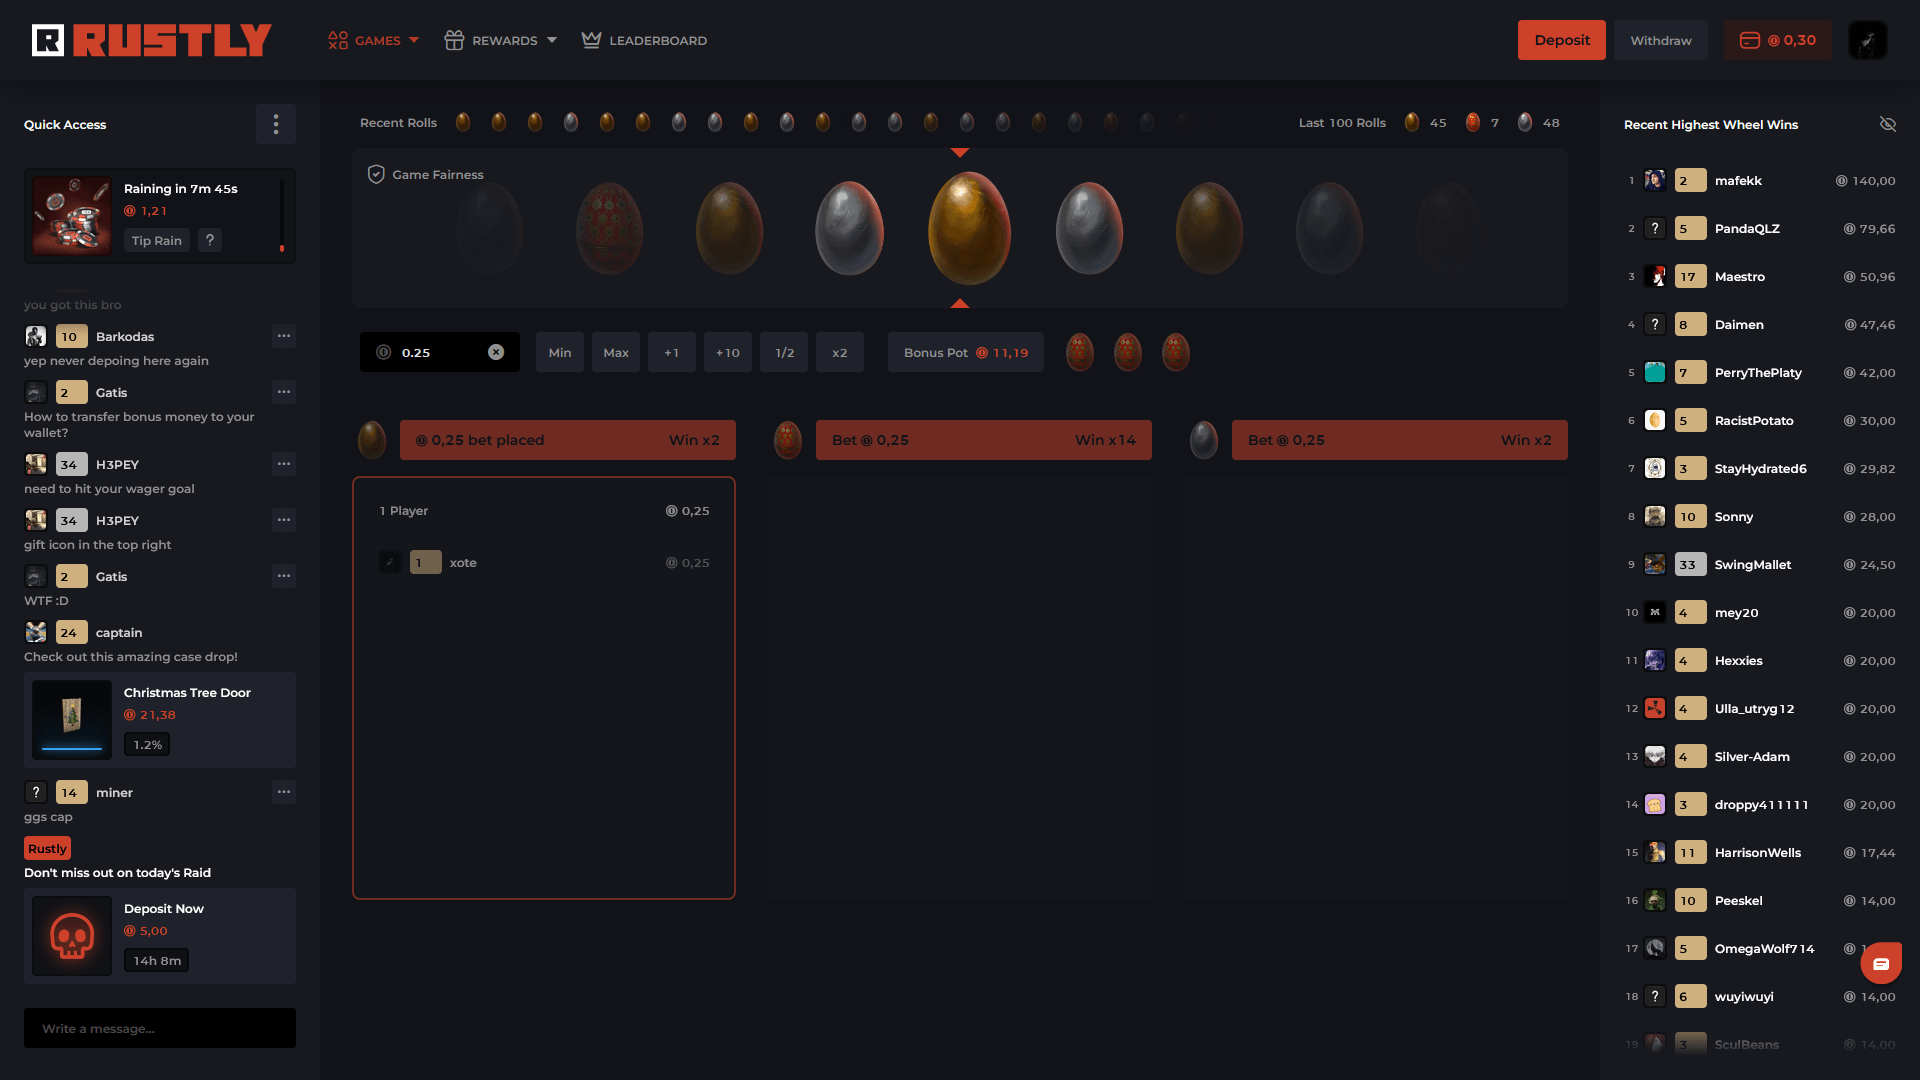Expand the Rewards dropdown

click(500, 40)
